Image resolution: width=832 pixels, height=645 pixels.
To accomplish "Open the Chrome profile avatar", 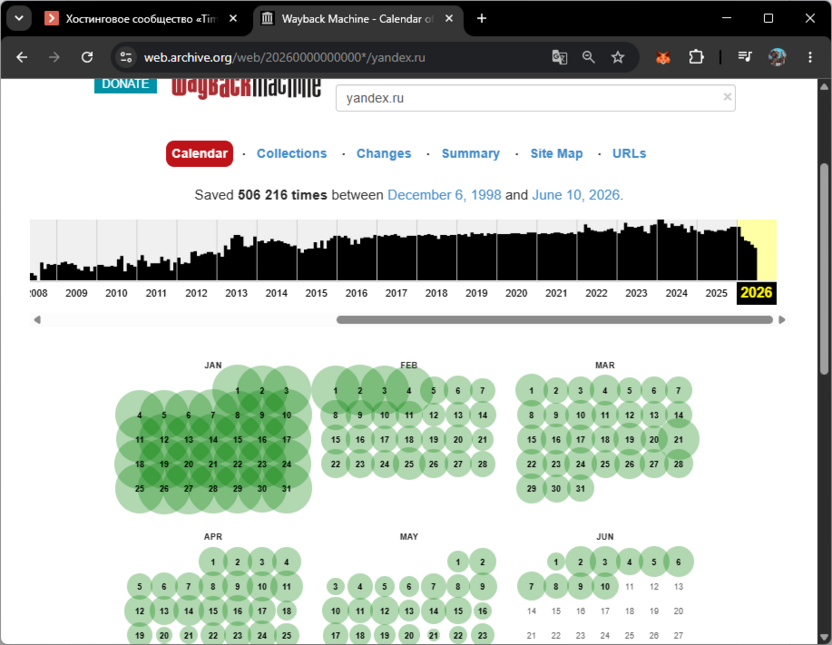I will [777, 57].
